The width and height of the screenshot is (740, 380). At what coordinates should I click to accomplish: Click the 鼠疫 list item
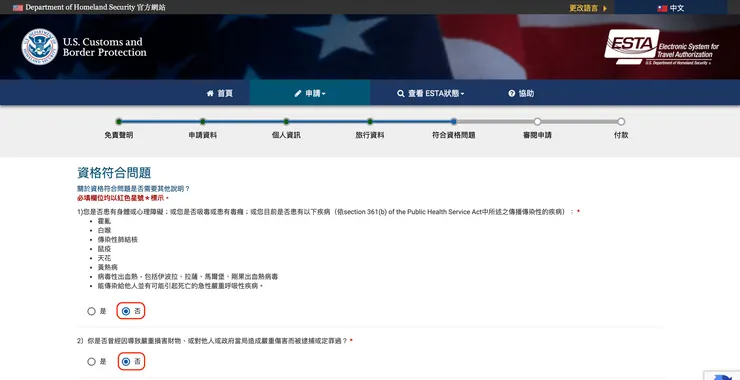(104, 249)
